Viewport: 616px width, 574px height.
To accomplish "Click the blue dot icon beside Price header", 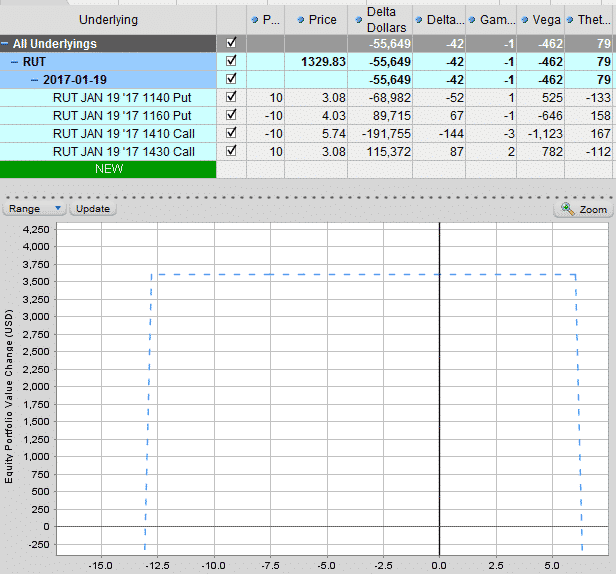I will coord(301,20).
